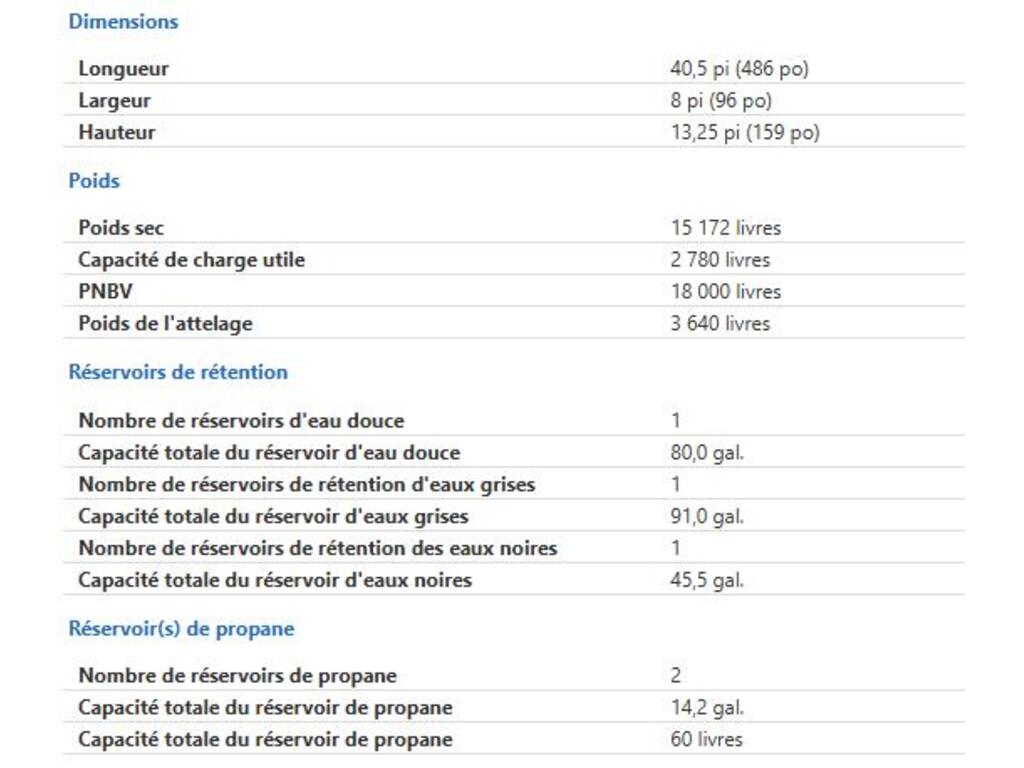Click the 80,0 gal. value

[x=707, y=453]
